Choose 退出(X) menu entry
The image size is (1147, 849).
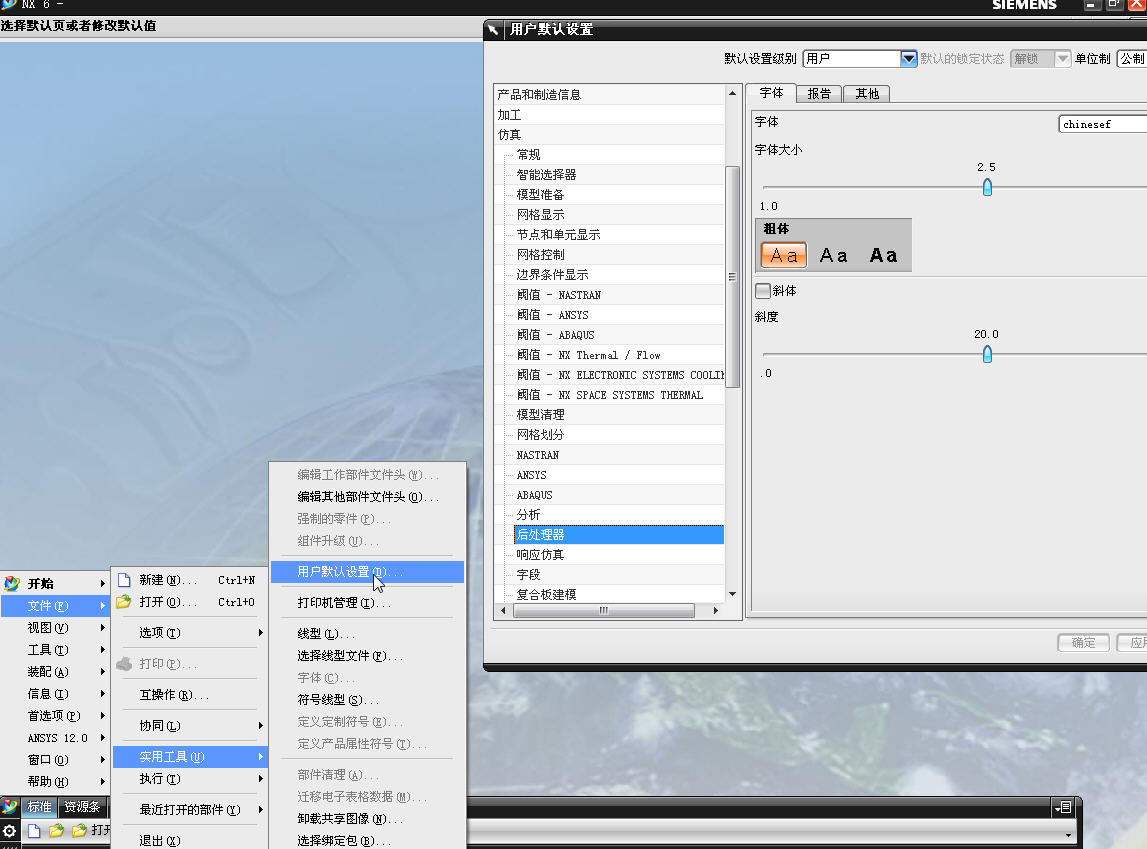point(191,840)
